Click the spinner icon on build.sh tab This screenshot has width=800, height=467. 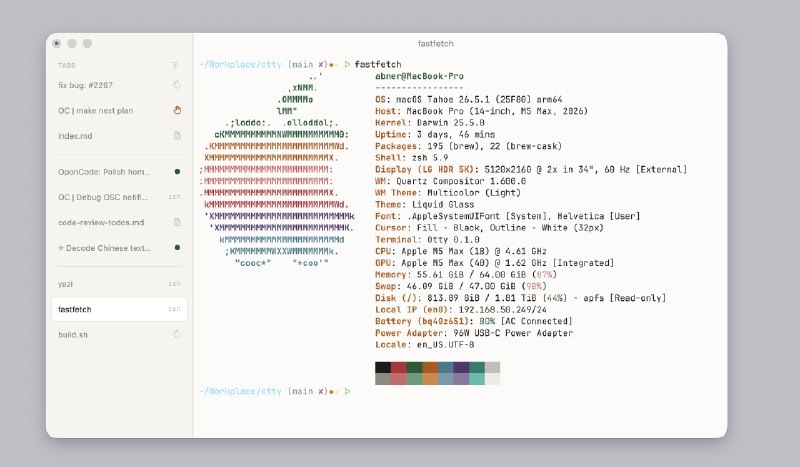pos(177,334)
